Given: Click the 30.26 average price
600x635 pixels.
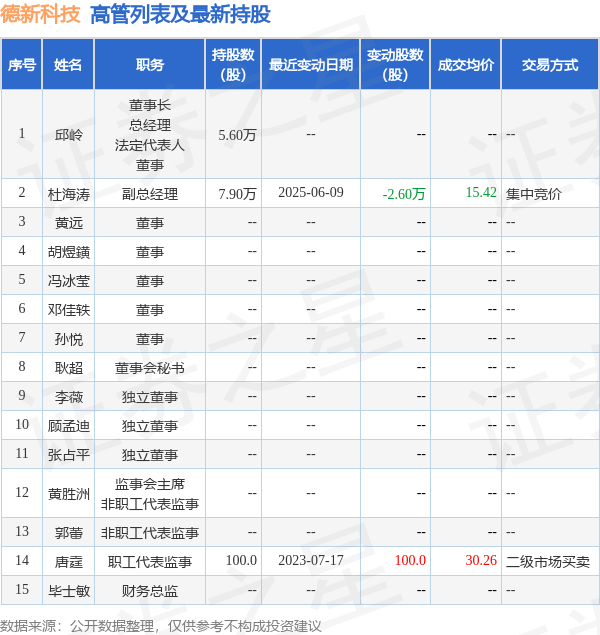Looking at the screenshot, I should tap(481, 560).
